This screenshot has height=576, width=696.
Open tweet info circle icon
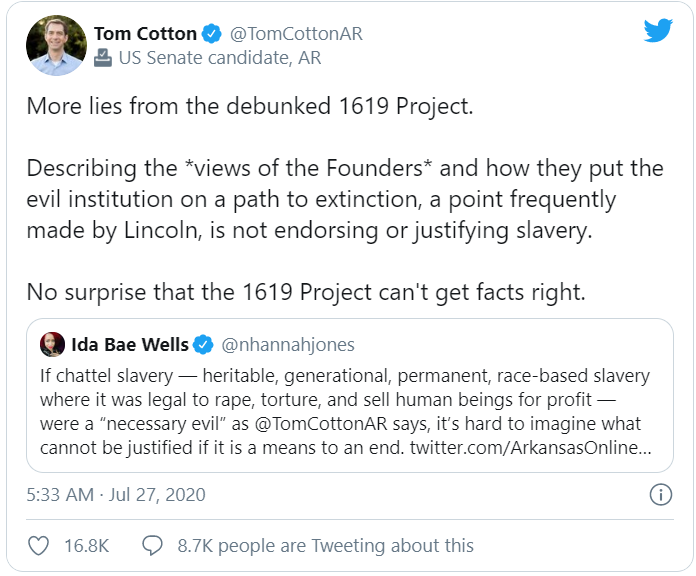click(x=660, y=494)
